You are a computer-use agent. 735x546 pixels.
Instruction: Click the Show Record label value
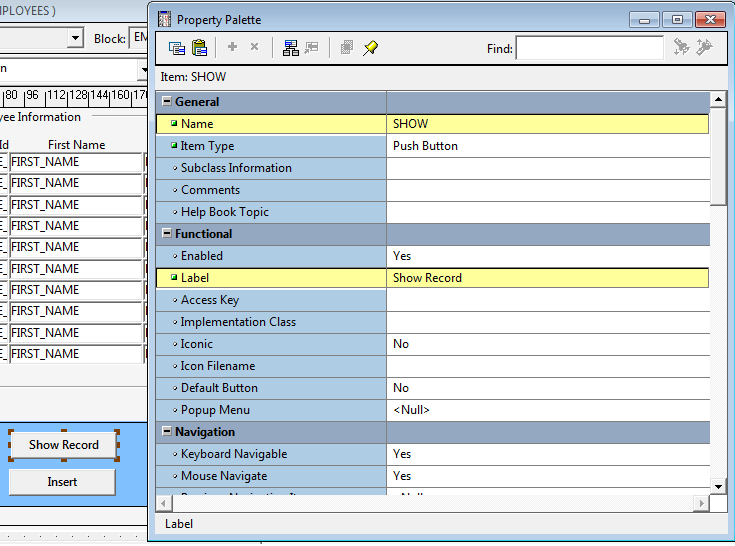click(x=548, y=278)
